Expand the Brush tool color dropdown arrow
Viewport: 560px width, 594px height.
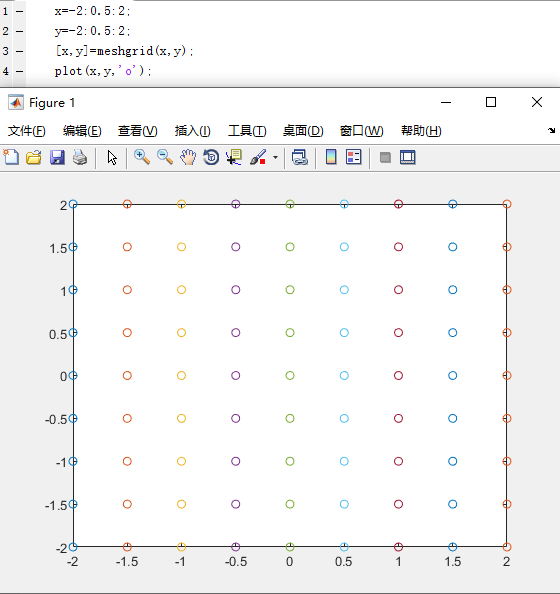(275, 157)
